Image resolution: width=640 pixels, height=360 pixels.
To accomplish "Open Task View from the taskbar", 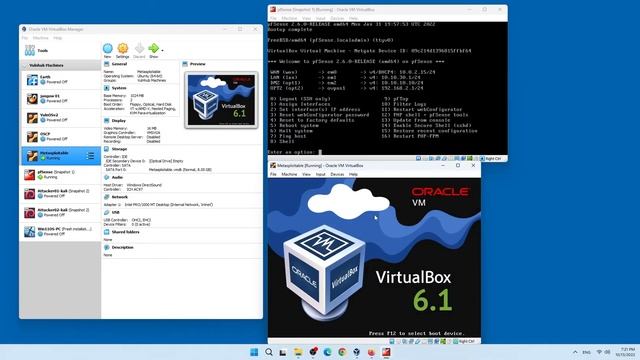I will coord(283,352).
